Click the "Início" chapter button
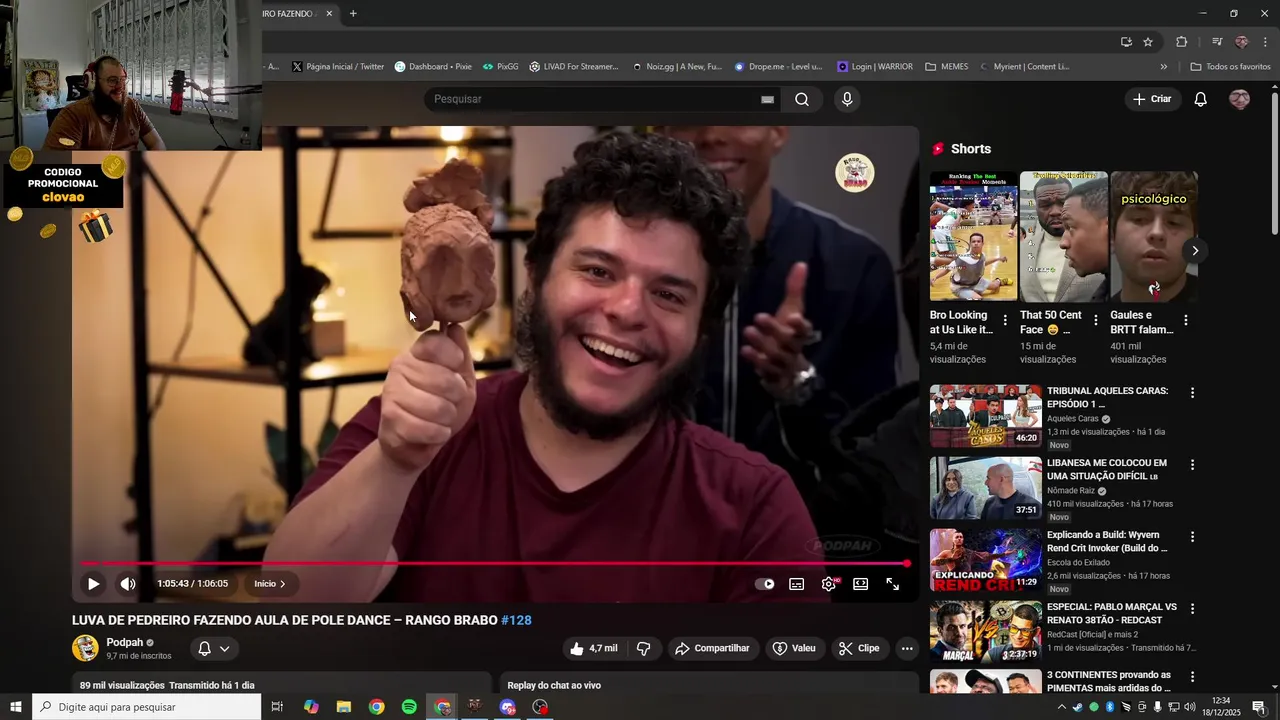This screenshot has height=720, width=1280. click(x=270, y=584)
